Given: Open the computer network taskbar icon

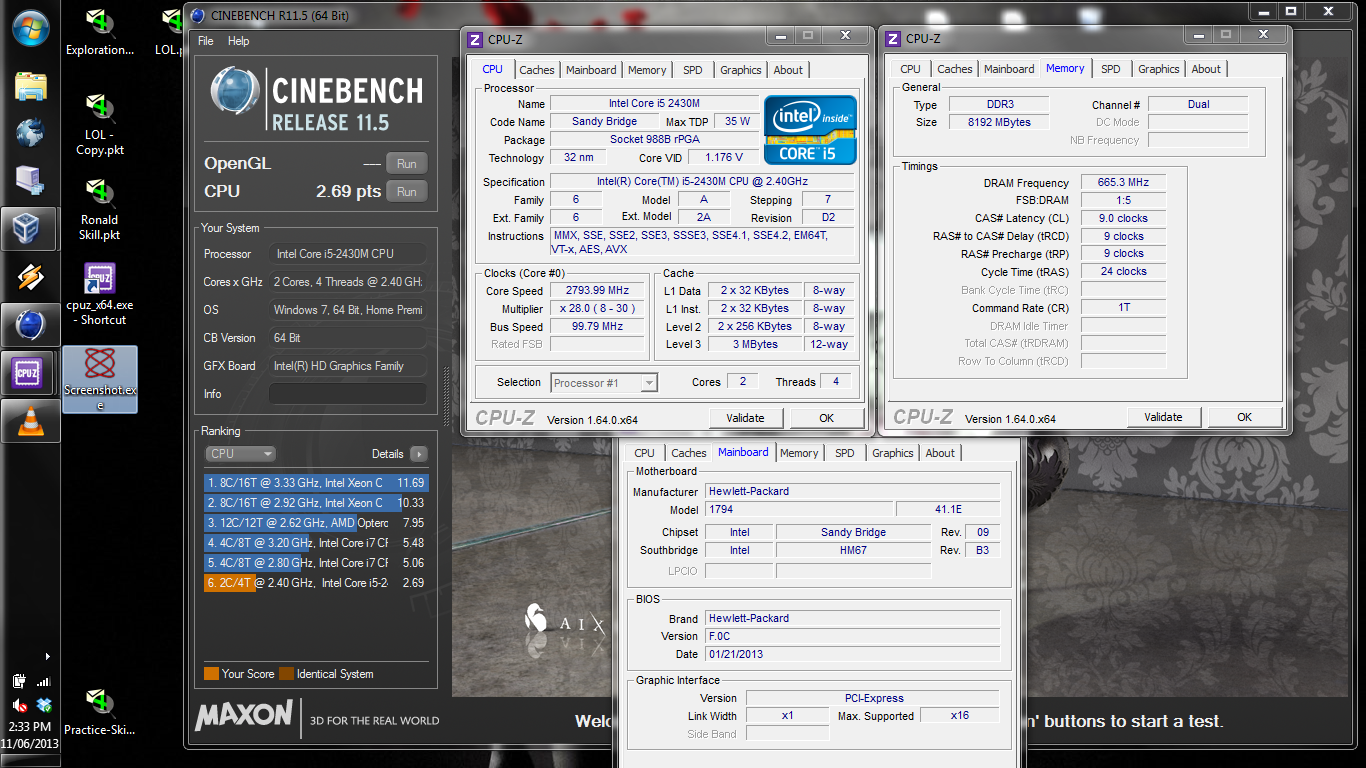Looking at the screenshot, I should click(30, 179).
